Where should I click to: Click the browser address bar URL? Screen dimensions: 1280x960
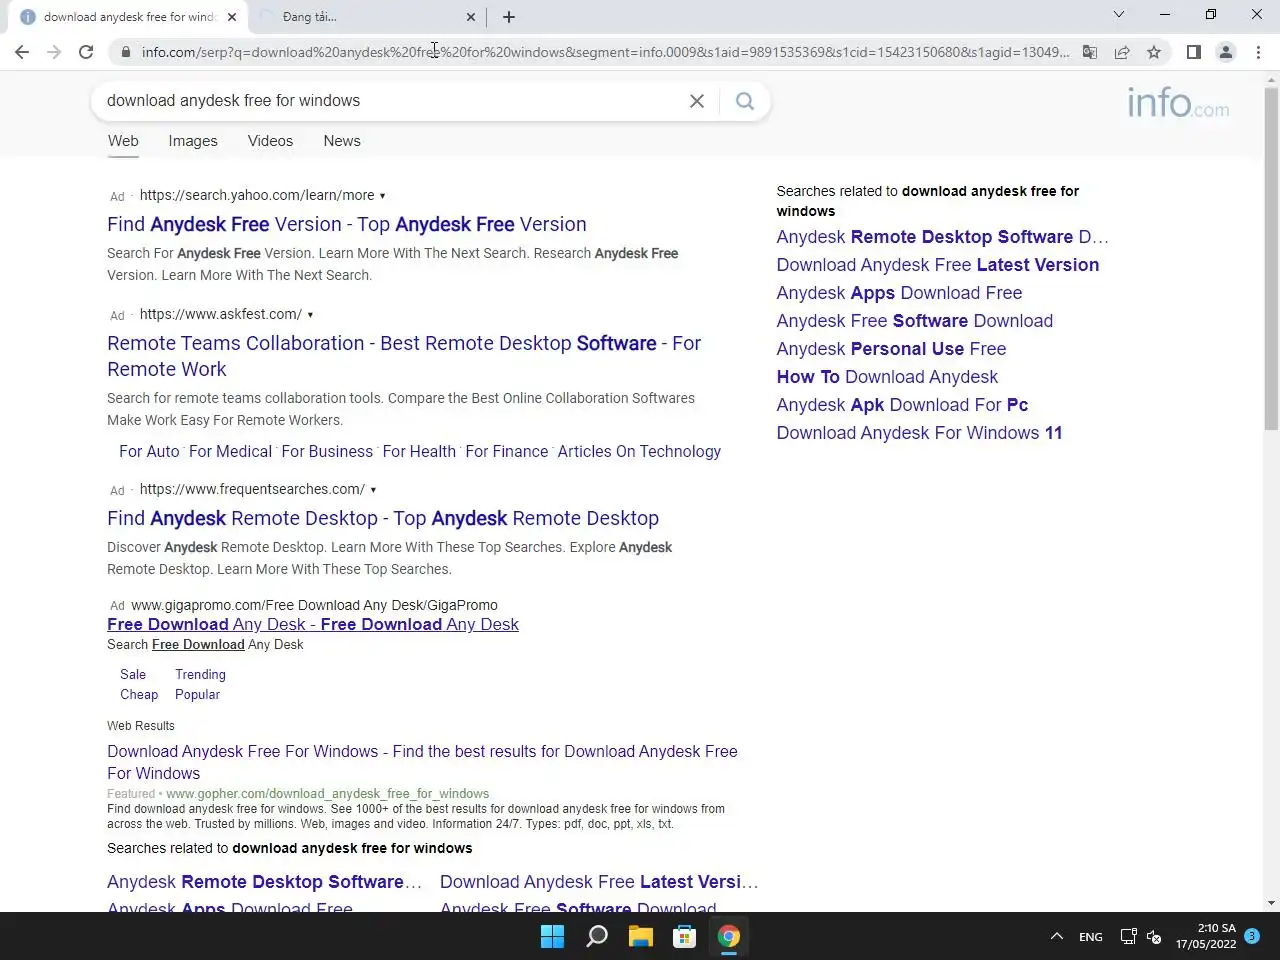(605, 52)
